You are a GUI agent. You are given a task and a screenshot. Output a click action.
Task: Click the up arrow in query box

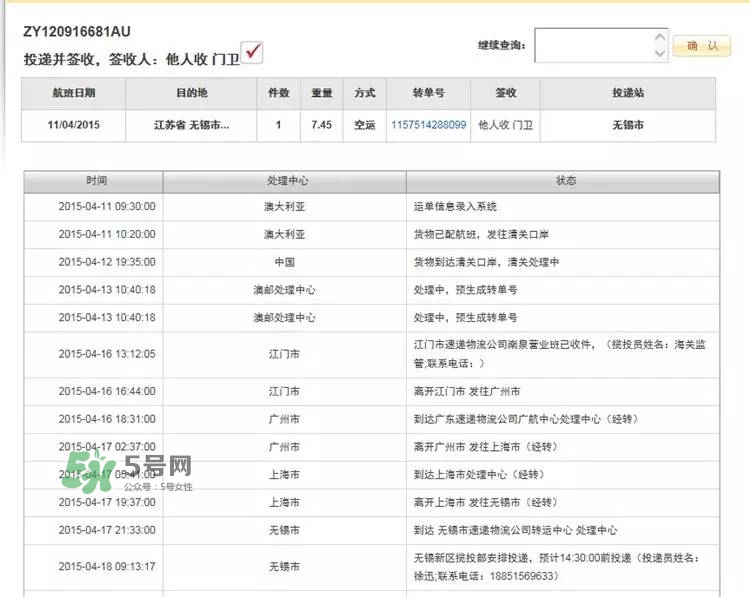tap(659, 35)
